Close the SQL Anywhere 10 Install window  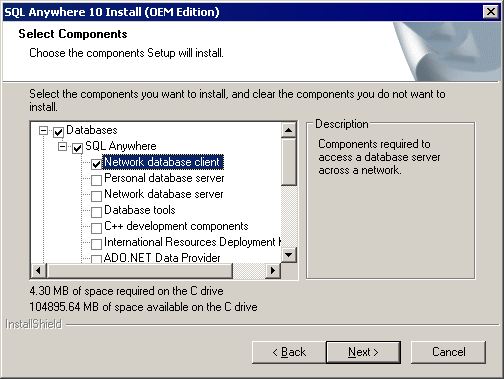[x=491, y=12]
